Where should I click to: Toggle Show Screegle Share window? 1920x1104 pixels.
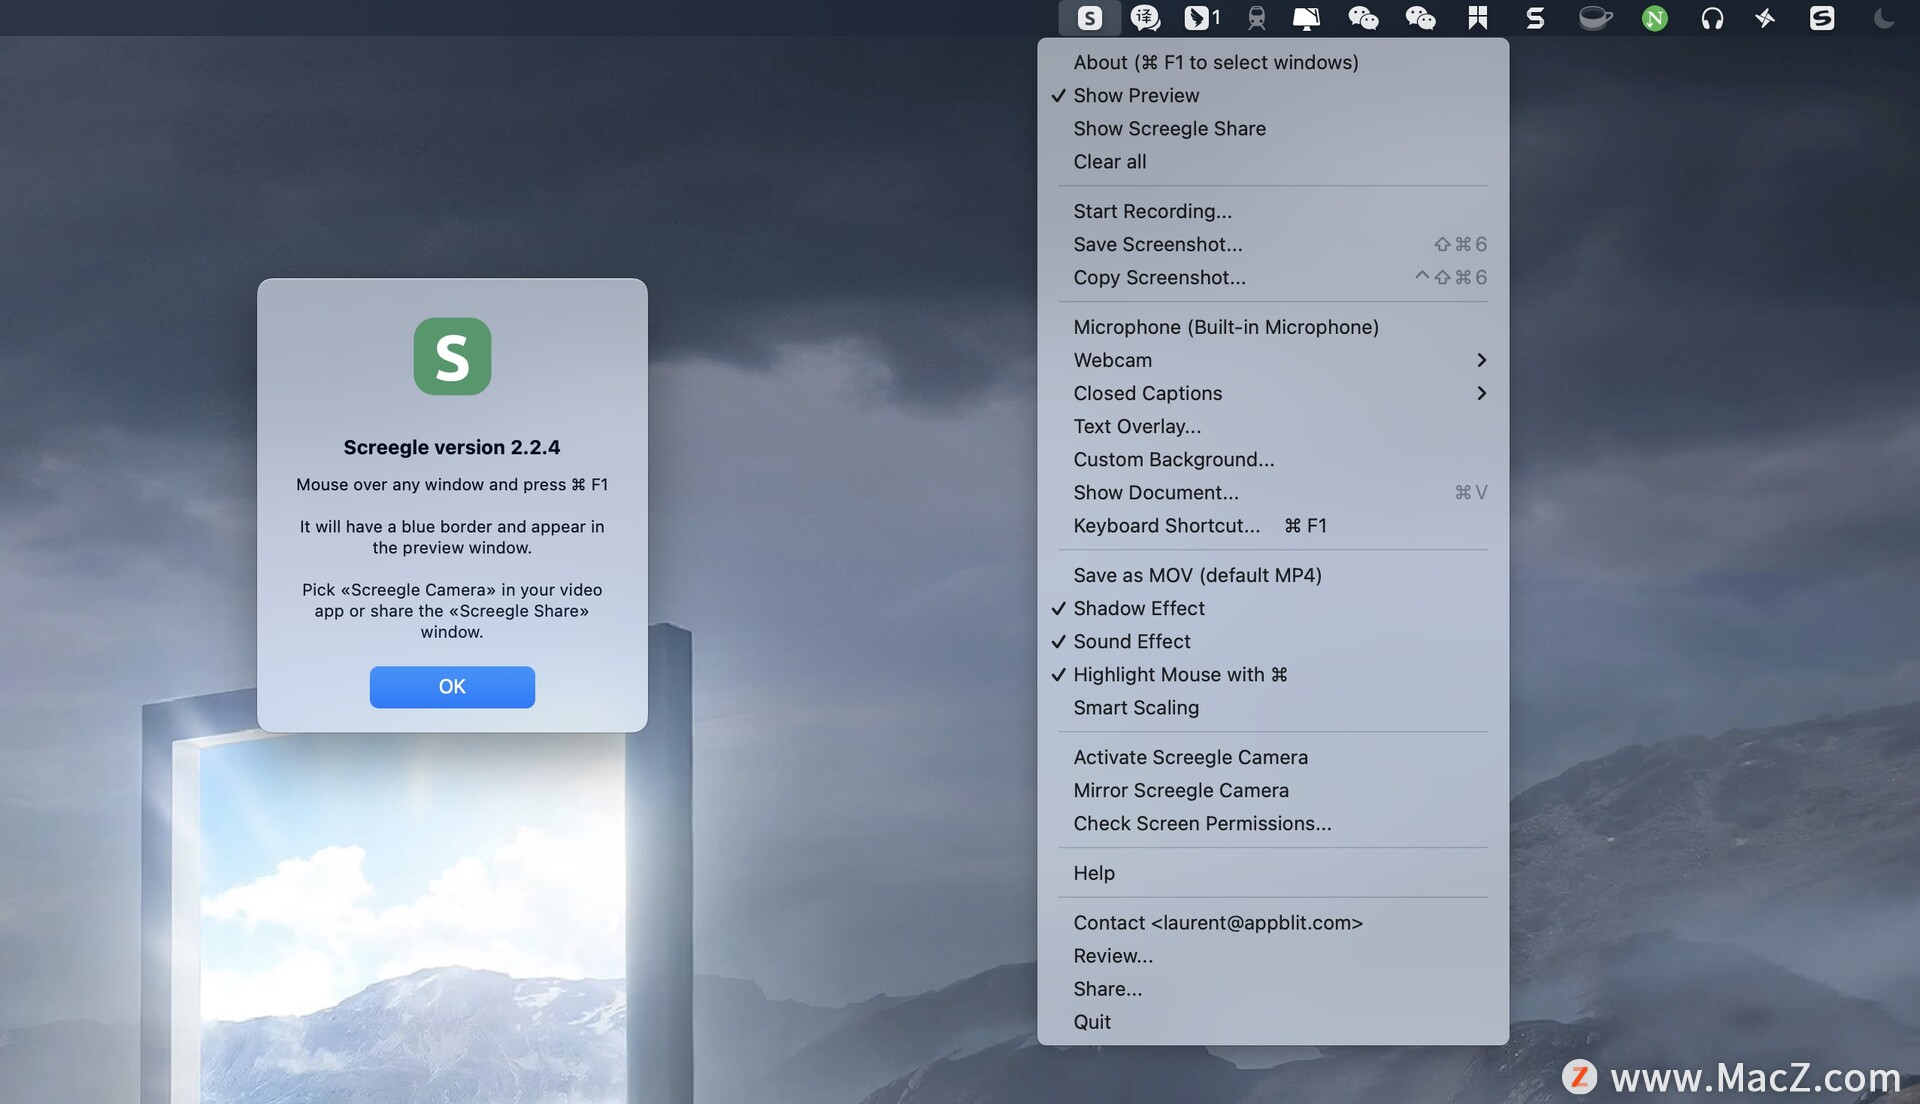coord(1272,128)
